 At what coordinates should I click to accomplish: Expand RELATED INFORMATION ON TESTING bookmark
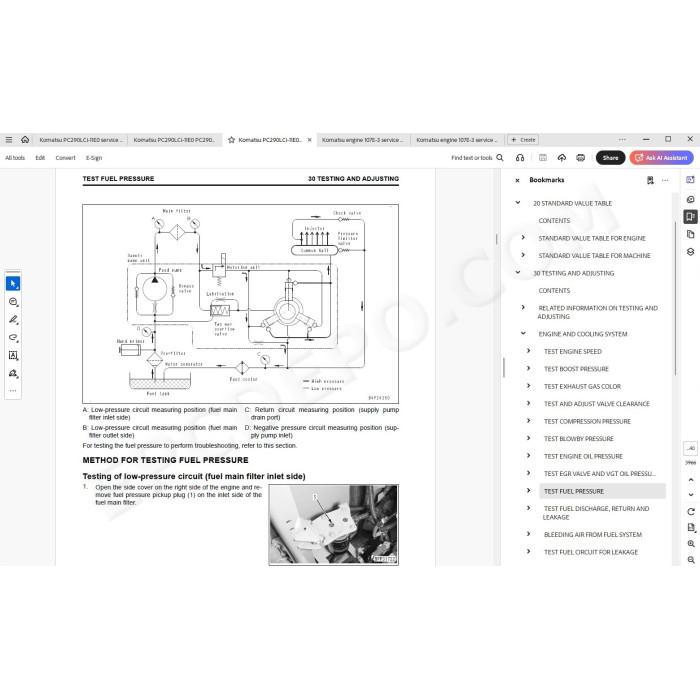click(x=523, y=307)
